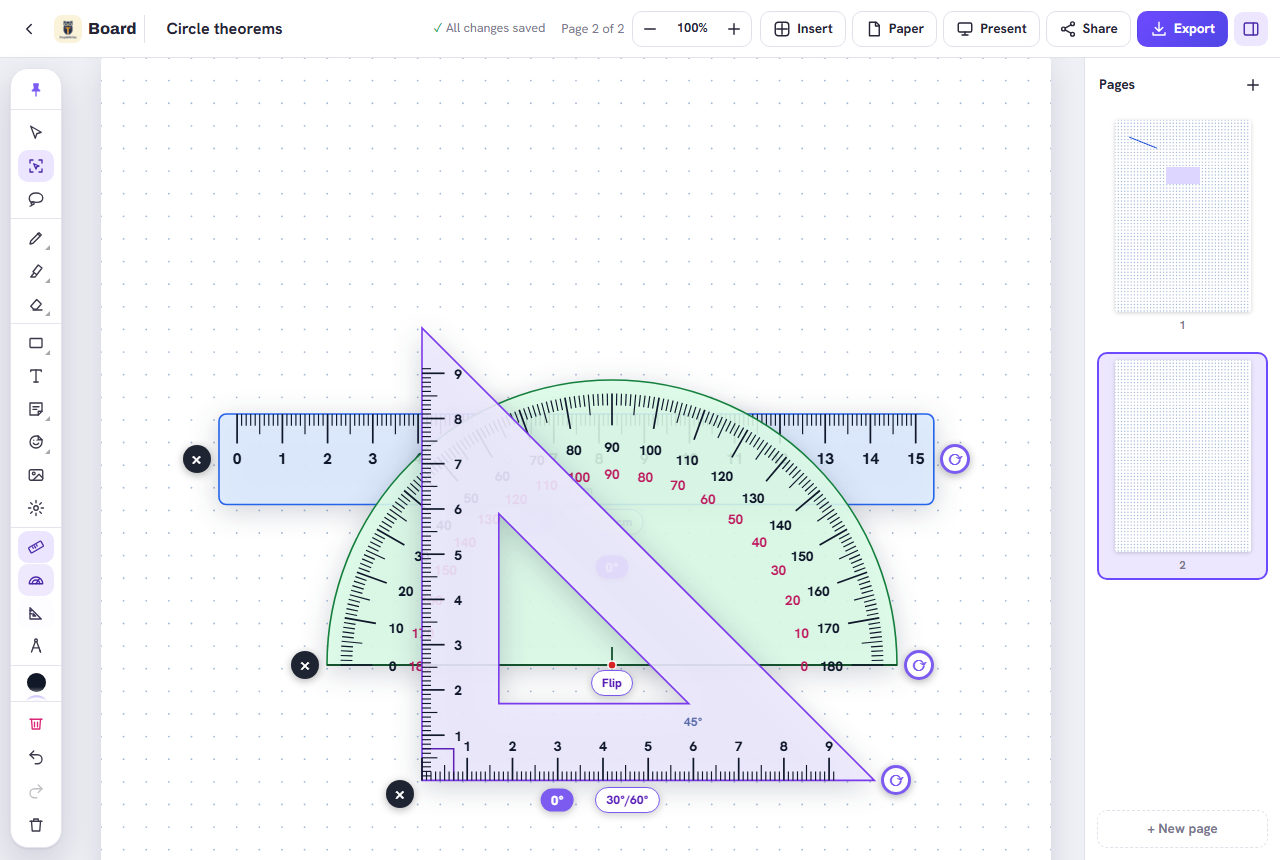The width and height of the screenshot is (1280, 860).
Task: Toggle the ruler tool
Action: click(36, 547)
